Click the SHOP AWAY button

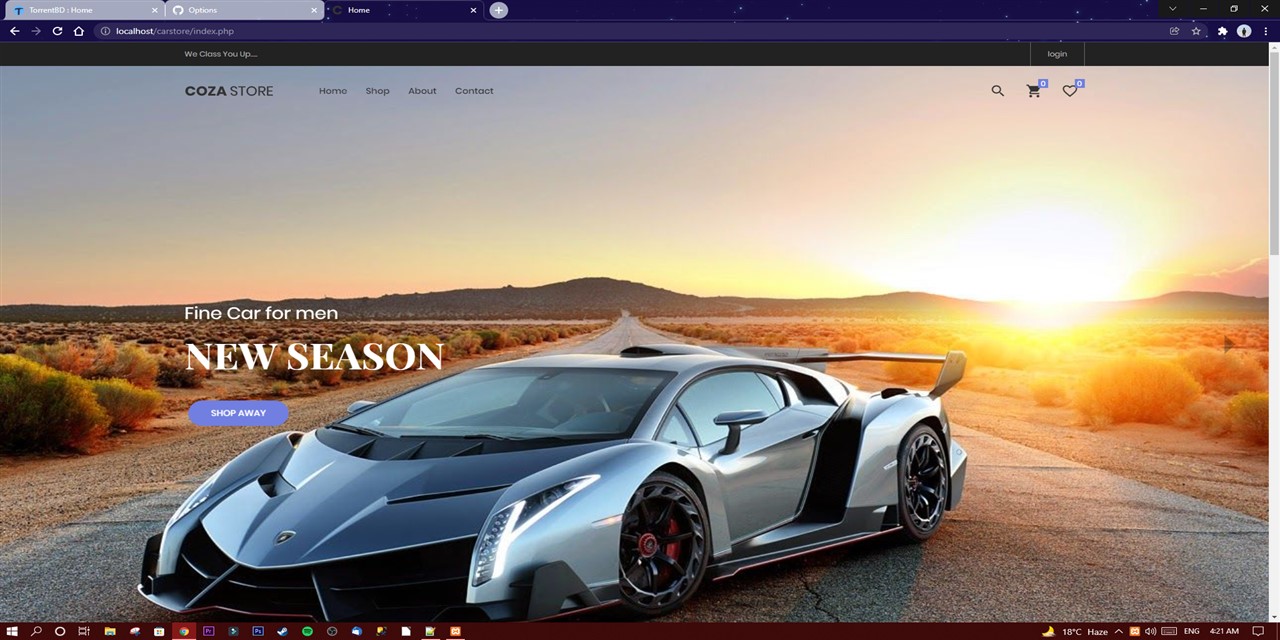(x=238, y=413)
